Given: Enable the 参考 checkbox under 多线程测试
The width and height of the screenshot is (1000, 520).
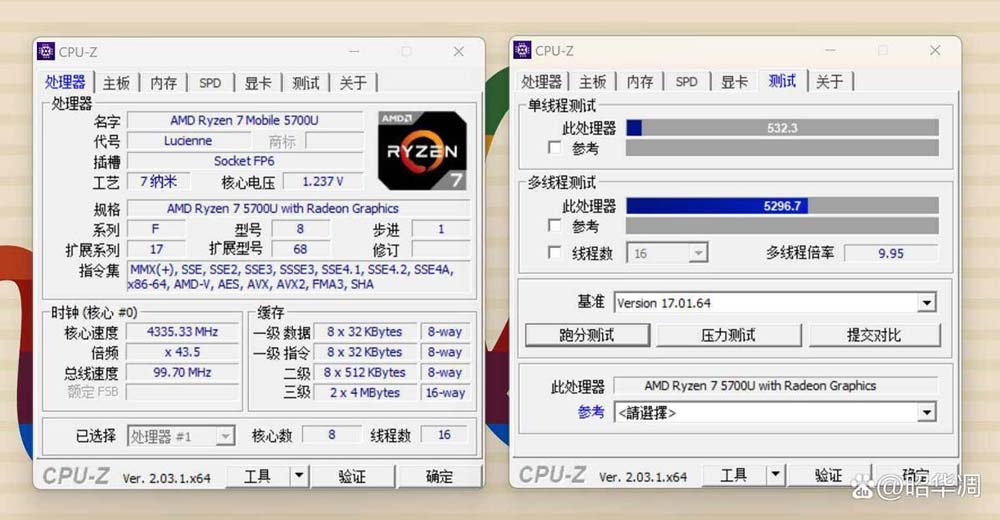Looking at the screenshot, I should click(555, 226).
